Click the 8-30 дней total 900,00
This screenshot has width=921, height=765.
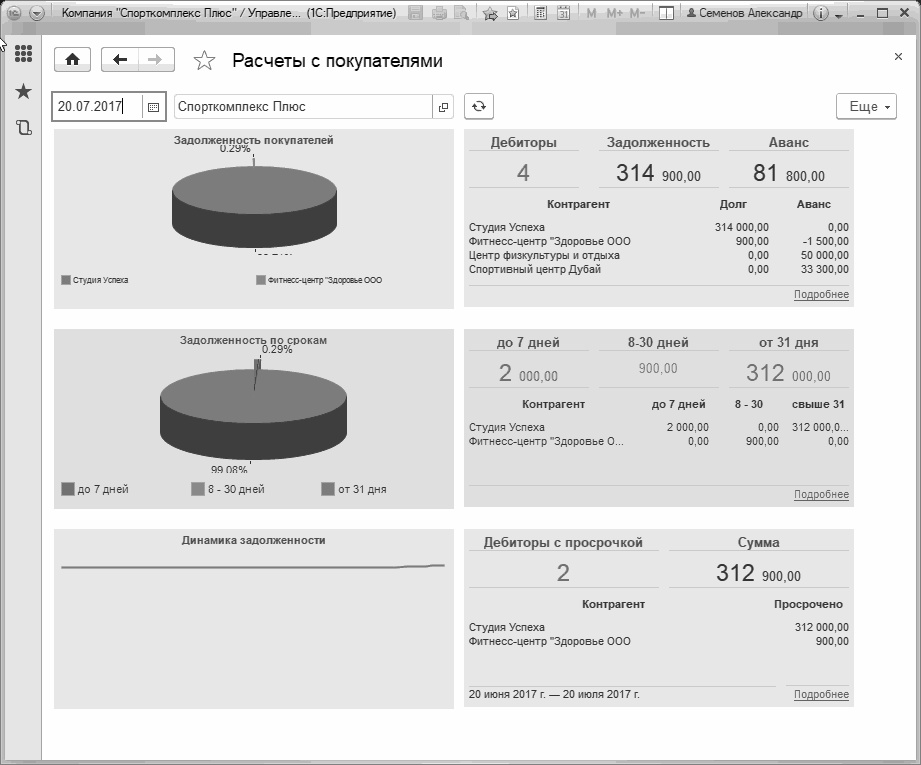(658, 368)
